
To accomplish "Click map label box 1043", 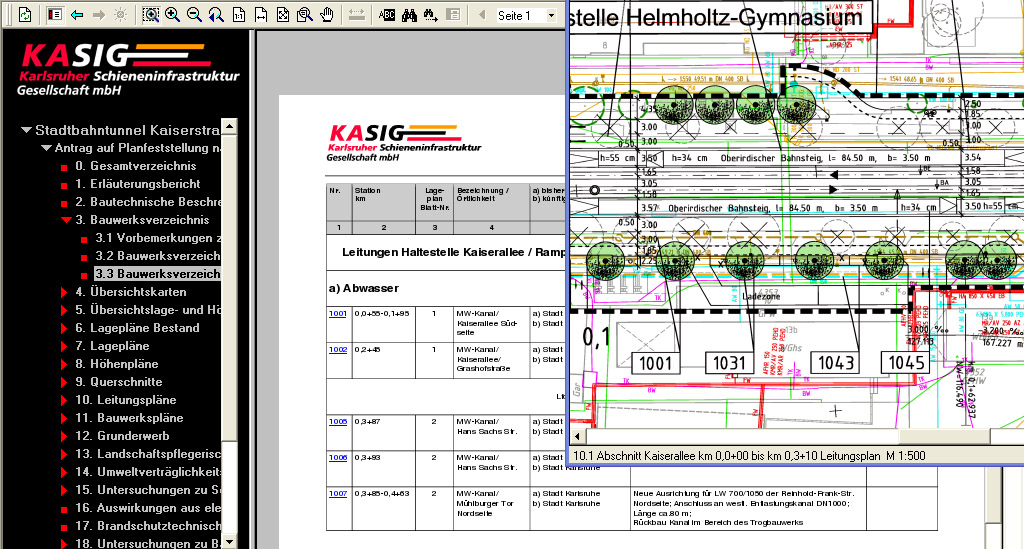I will (835, 363).
